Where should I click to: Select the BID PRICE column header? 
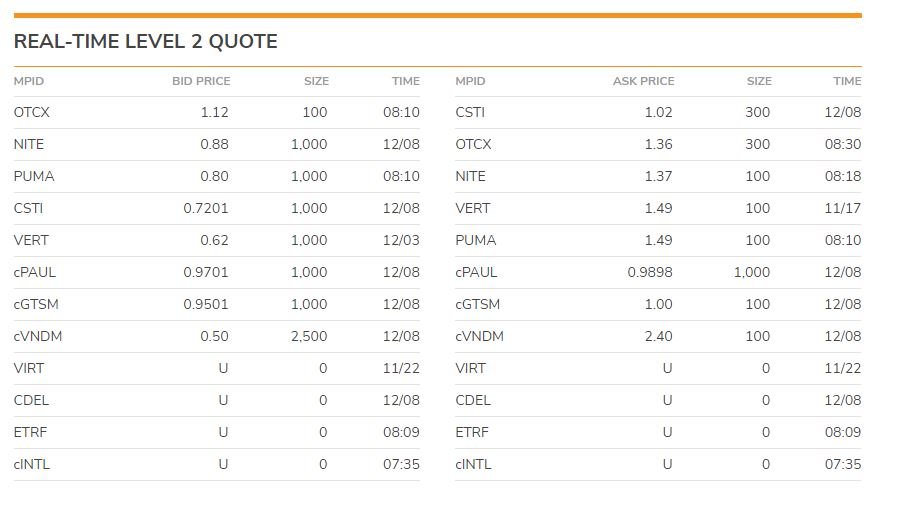(x=201, y=81)
